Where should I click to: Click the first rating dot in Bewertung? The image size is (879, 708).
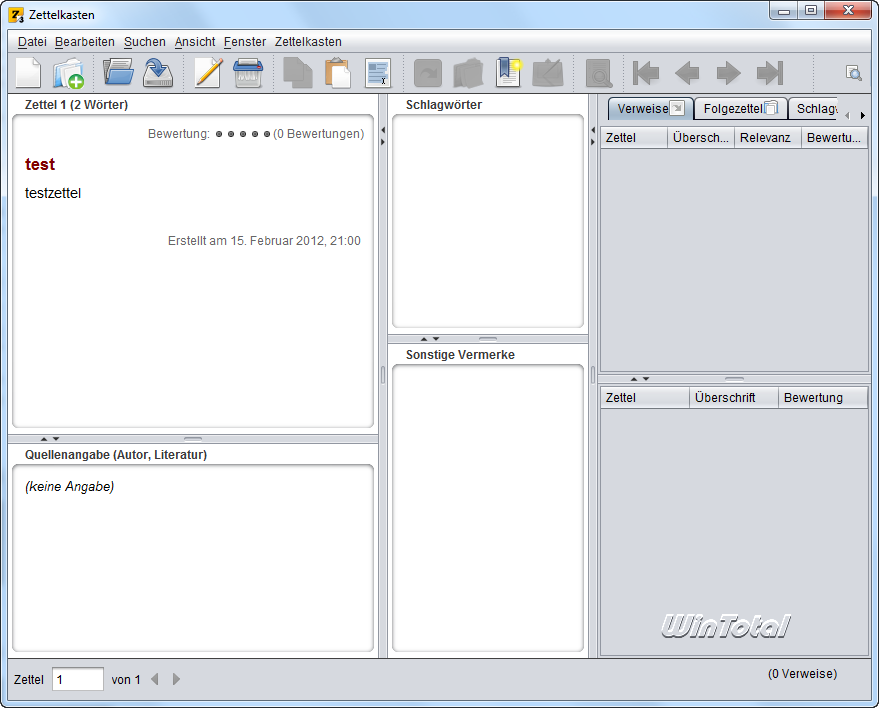[x=219, y=134]
